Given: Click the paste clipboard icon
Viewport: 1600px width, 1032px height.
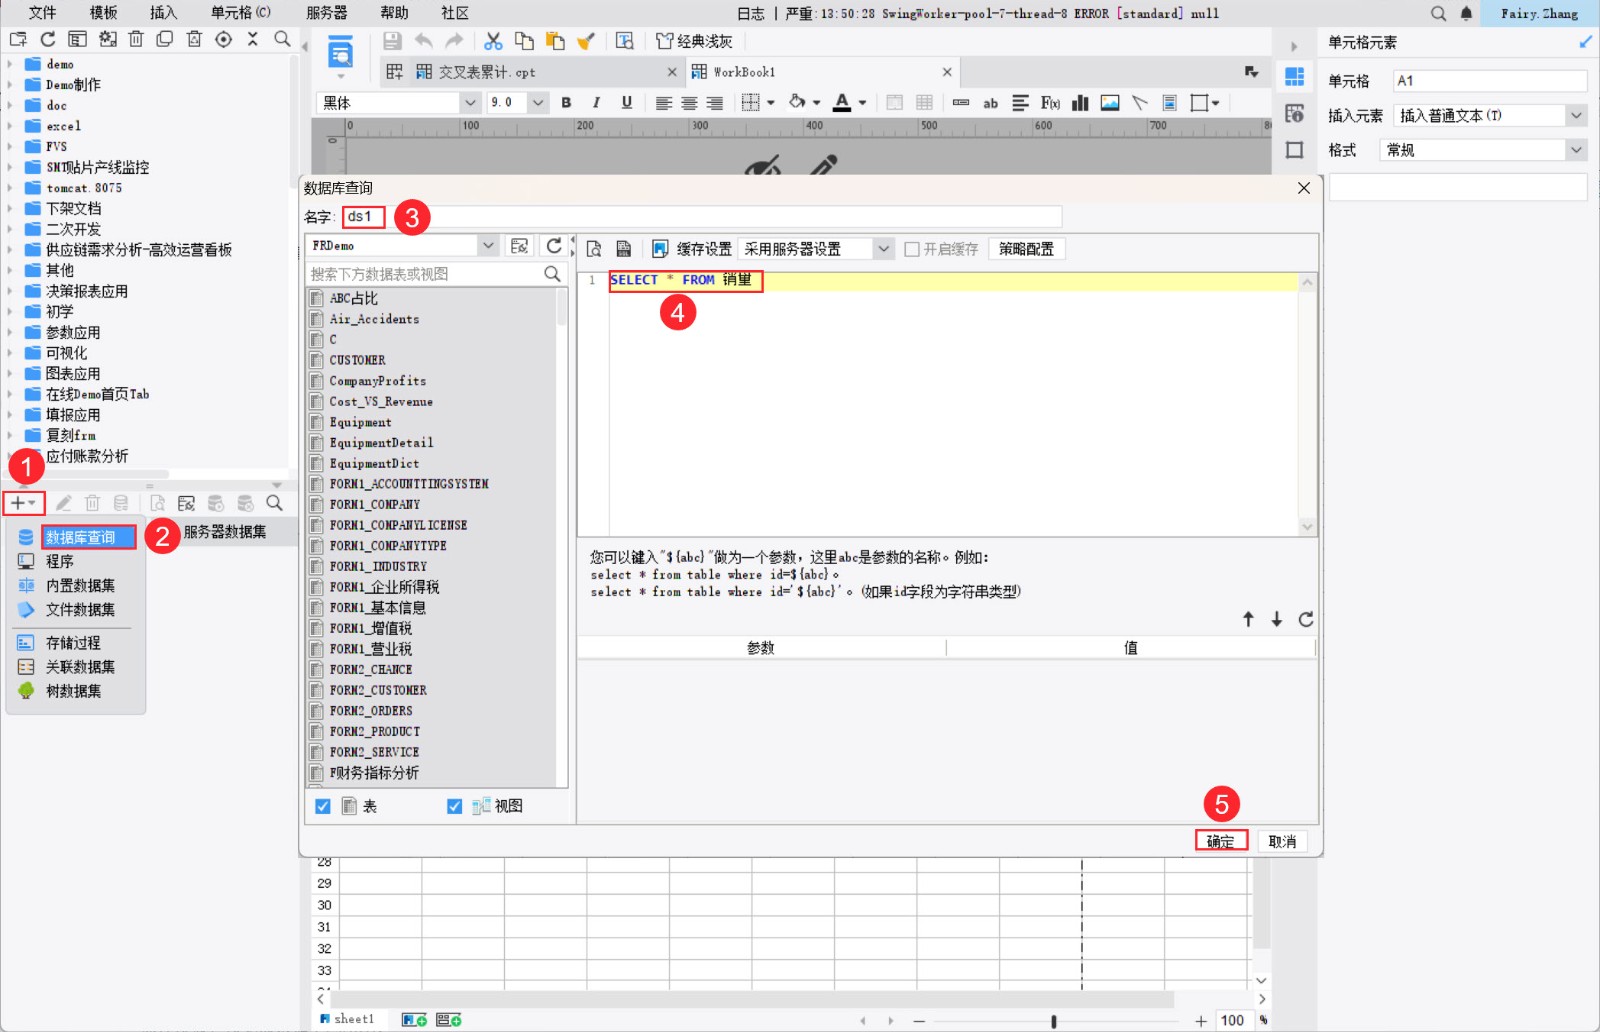Looking at the screenshot, I should pyautogui.click(x=555, y=41).
